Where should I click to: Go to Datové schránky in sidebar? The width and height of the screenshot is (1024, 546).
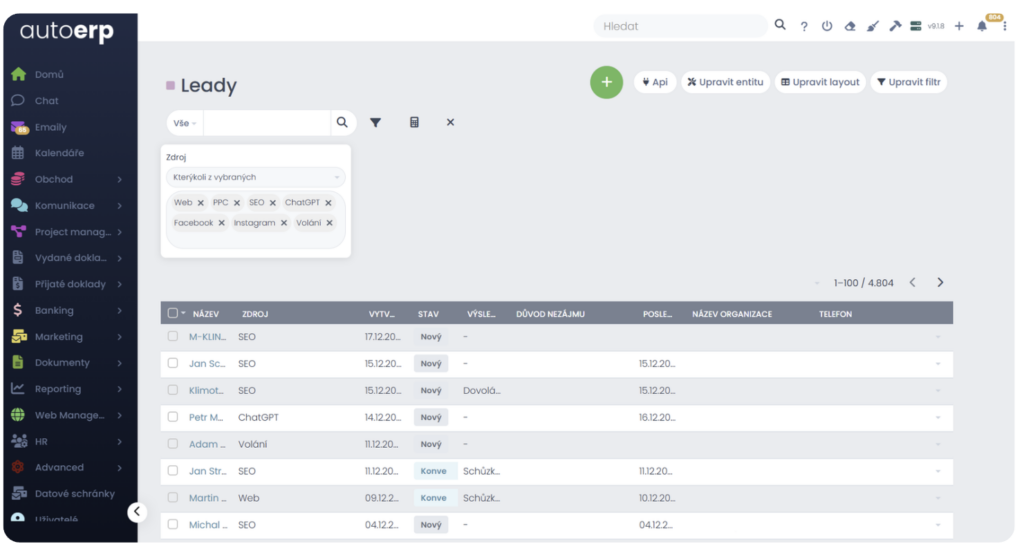point(74,493)
